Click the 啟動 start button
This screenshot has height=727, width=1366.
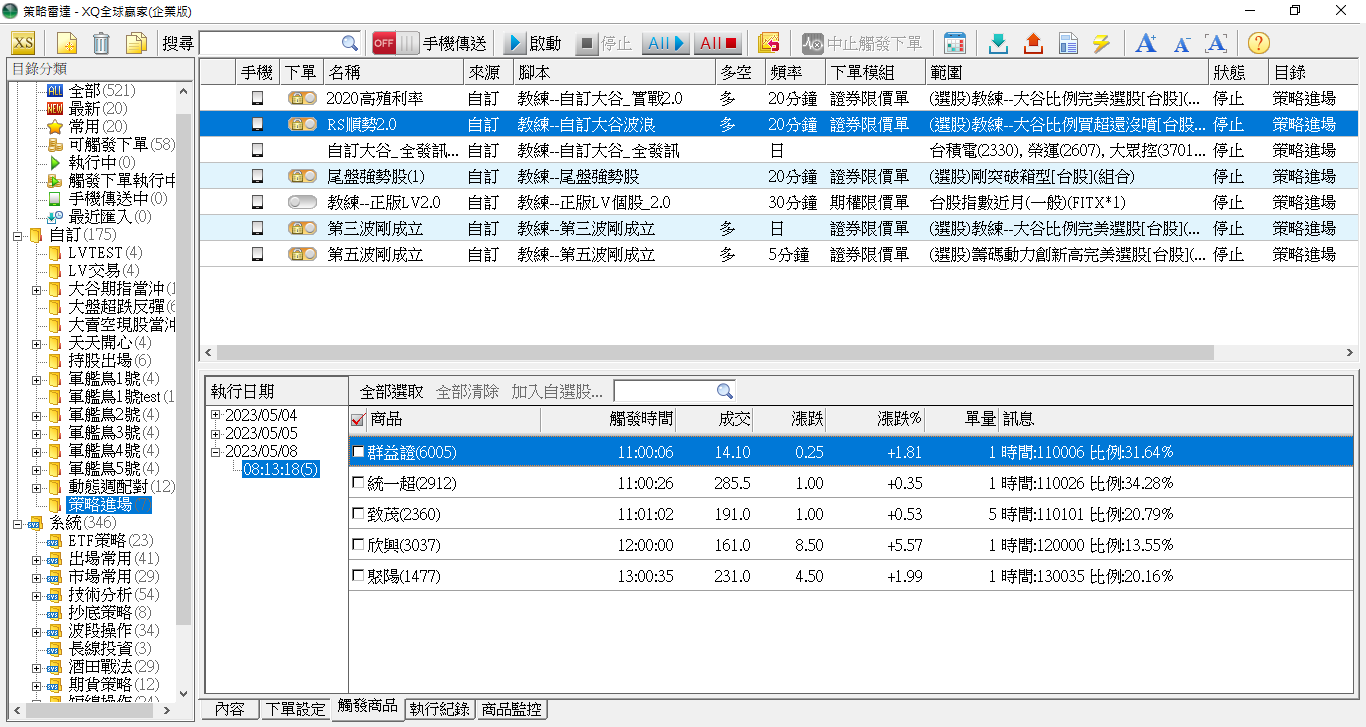pos(533,43)
